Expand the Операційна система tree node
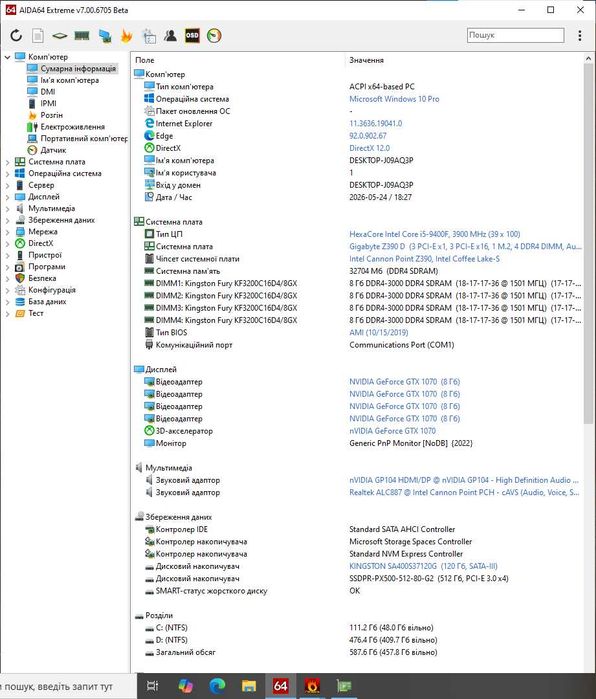The height and width of the screenshot is (699, 596). coord(8,174)
